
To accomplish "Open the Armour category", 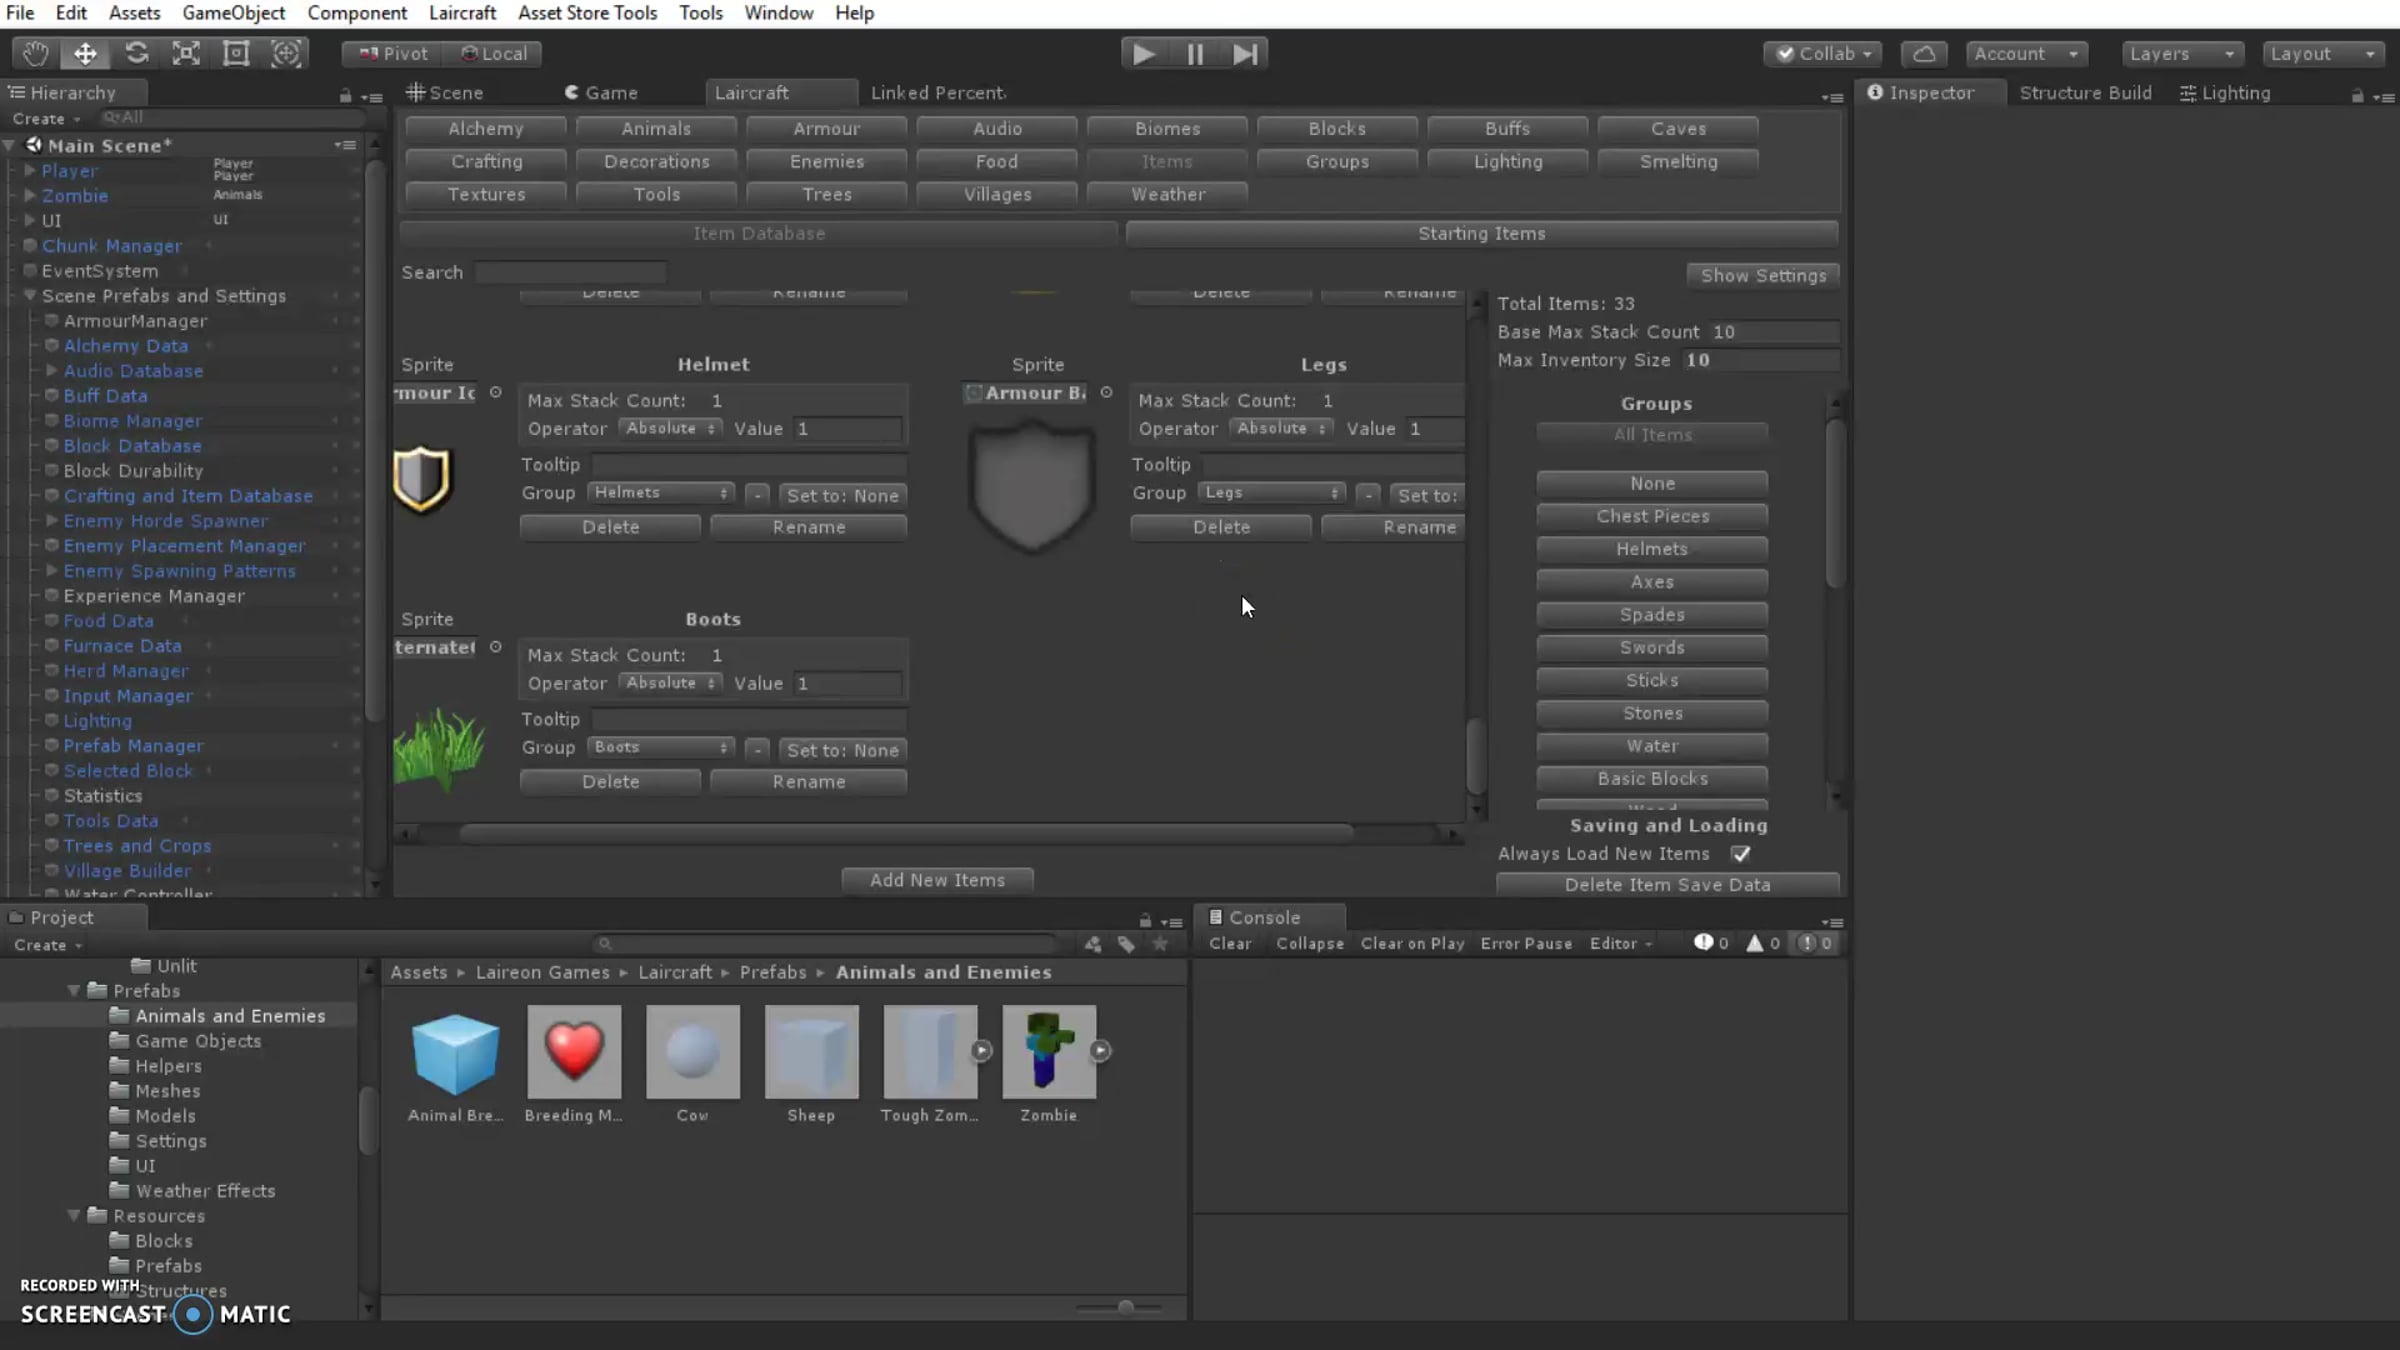I will pyautogui.click(x=826, y=129).
